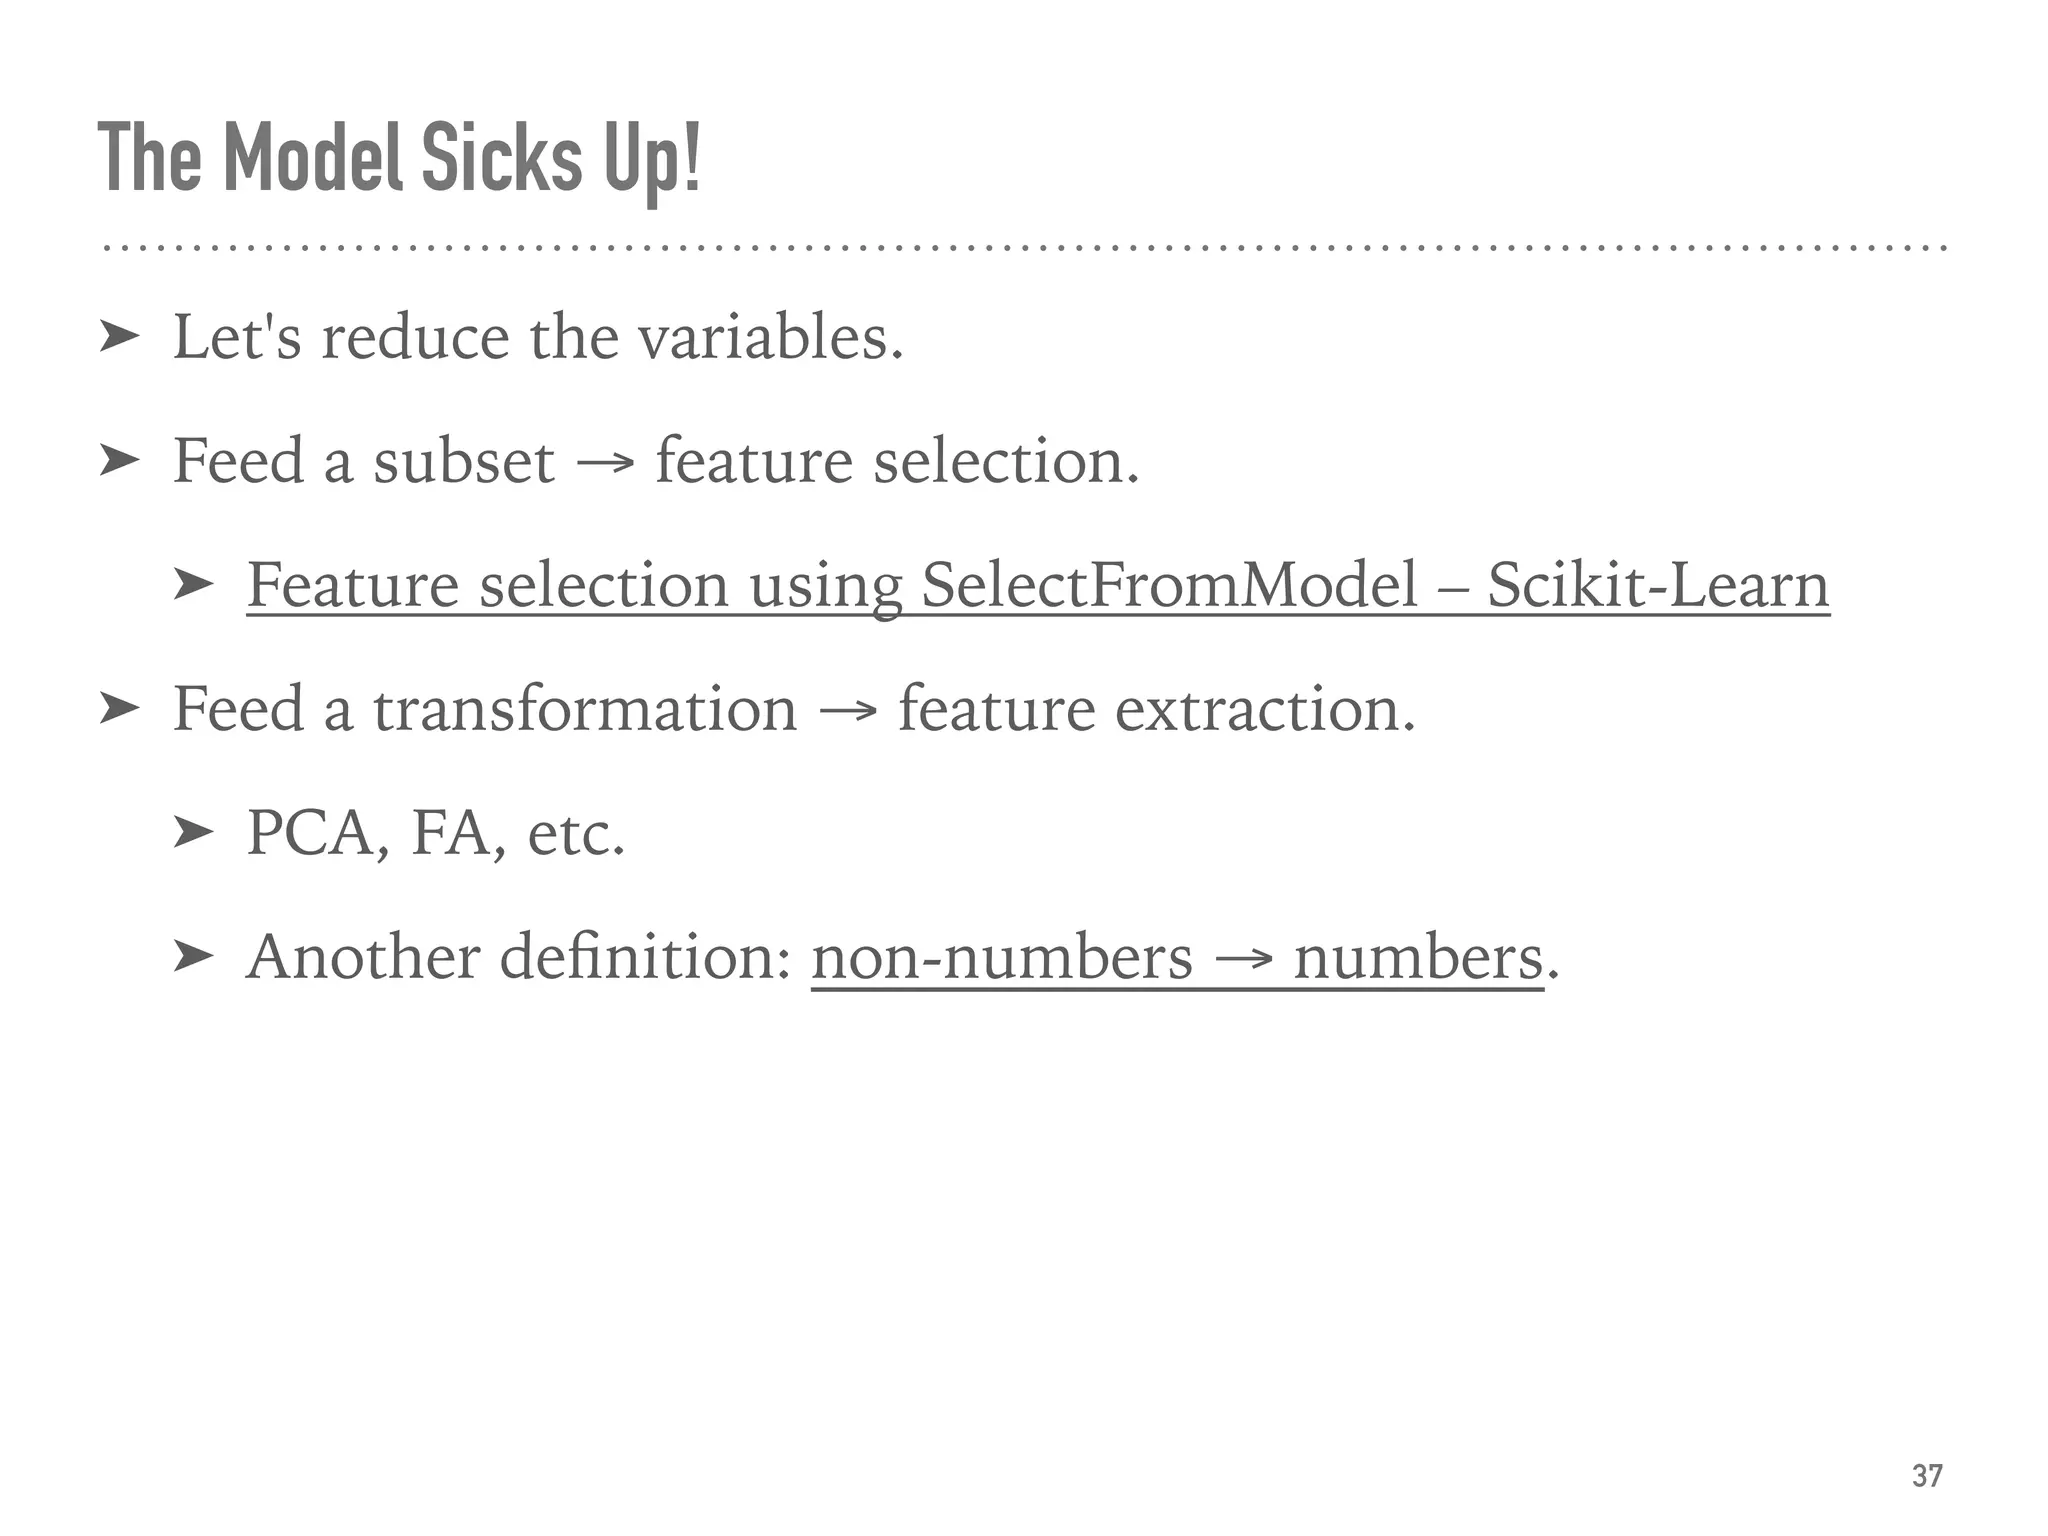Click the slide title The Model Sicks Up!
Viewport: 2048px width, 1536px height.
click(400, 160)
